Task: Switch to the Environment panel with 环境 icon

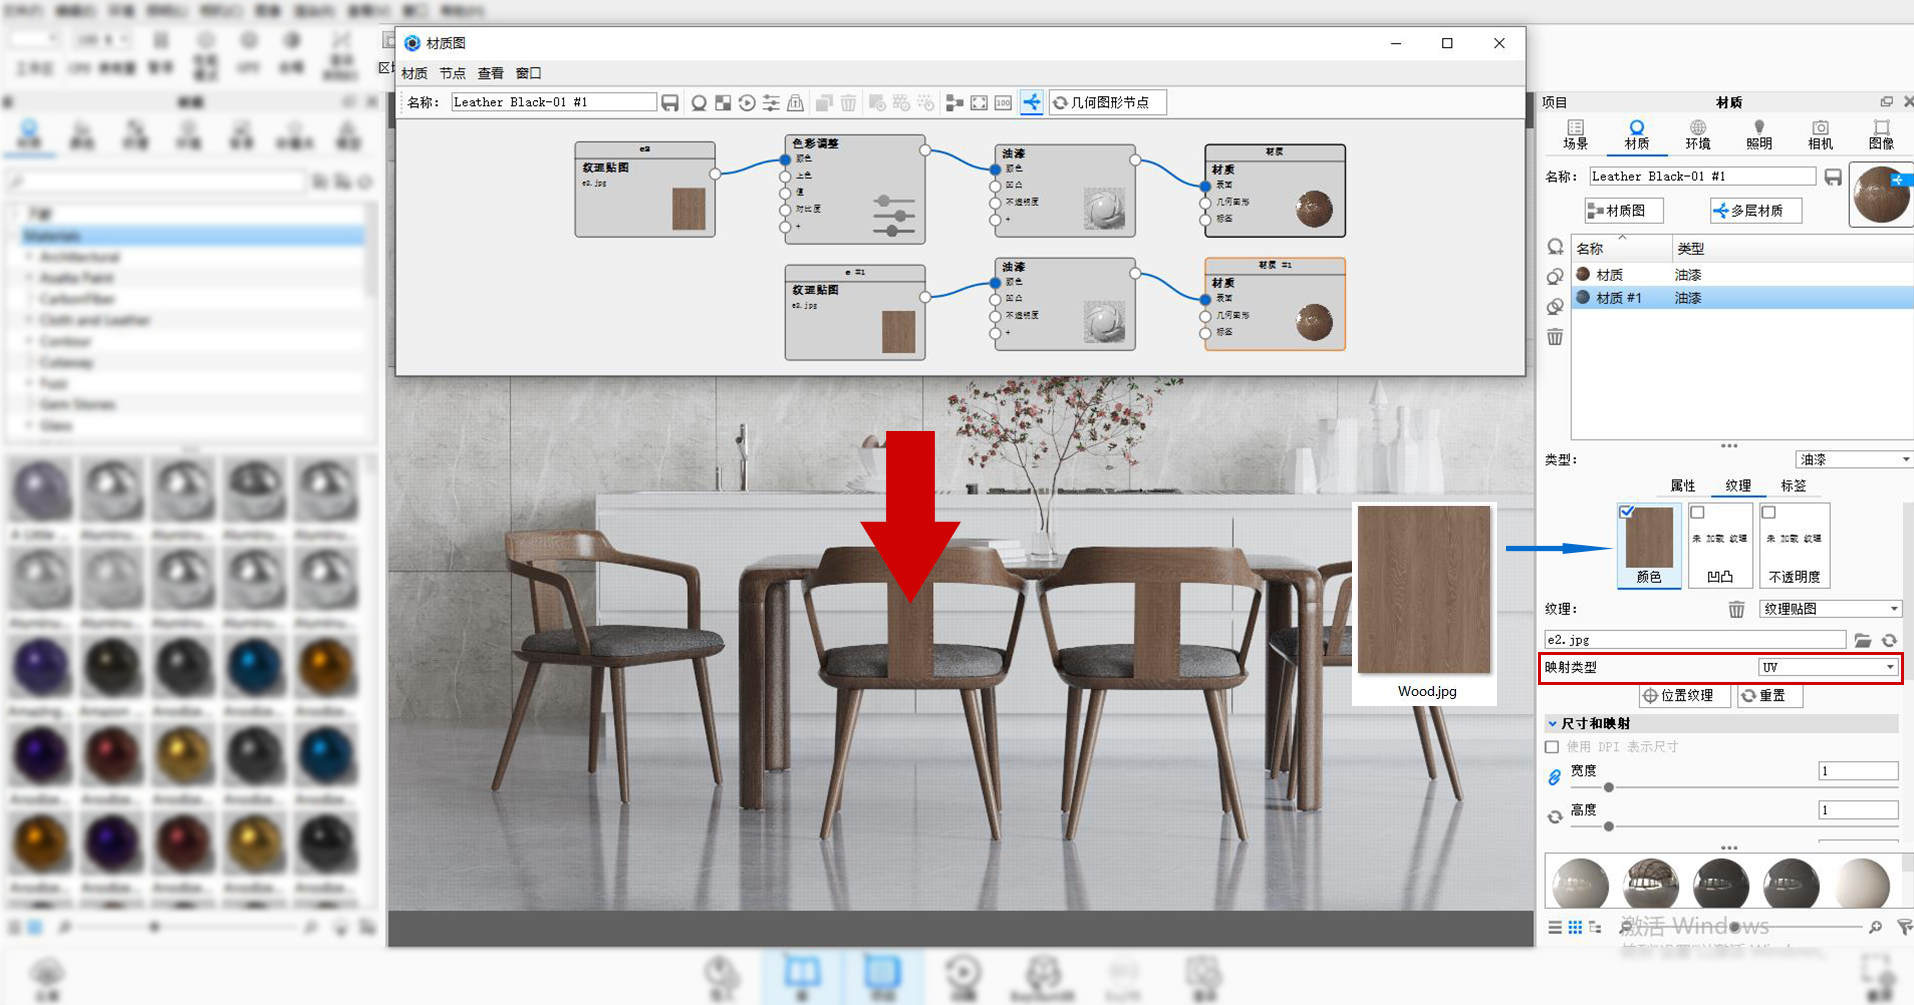Action: (1697, 133)
